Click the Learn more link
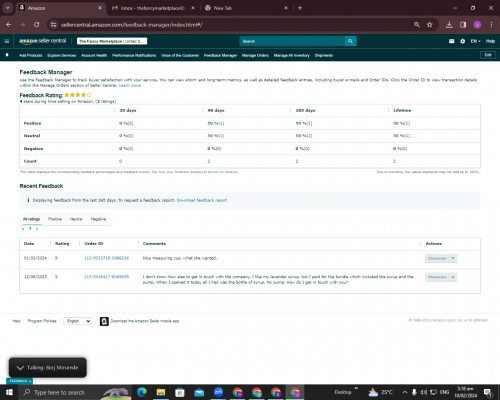500x400 pixels. pos(130,86)
